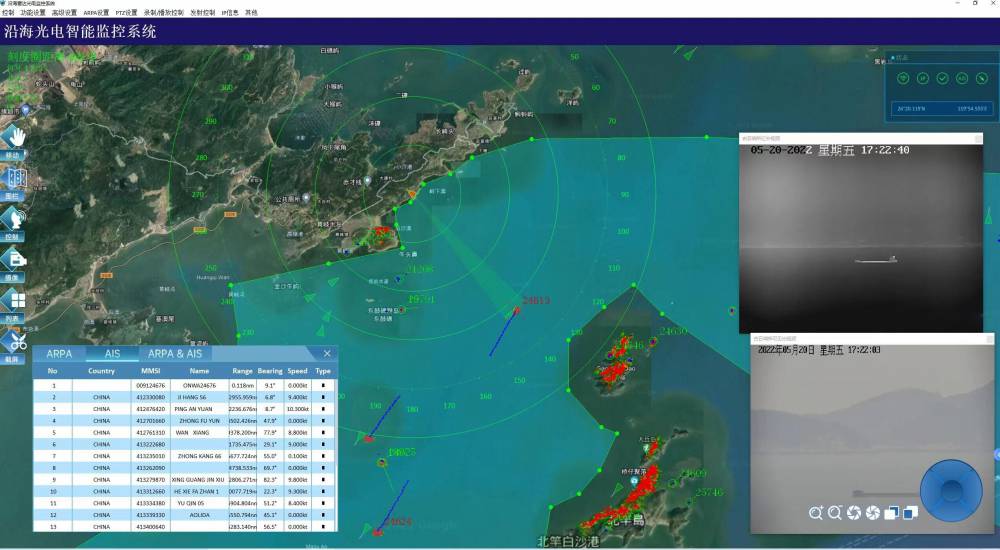Click second iris aperture icon on lower camera
This screenshot has height=550, width=1000.
(x=873, y=512)
